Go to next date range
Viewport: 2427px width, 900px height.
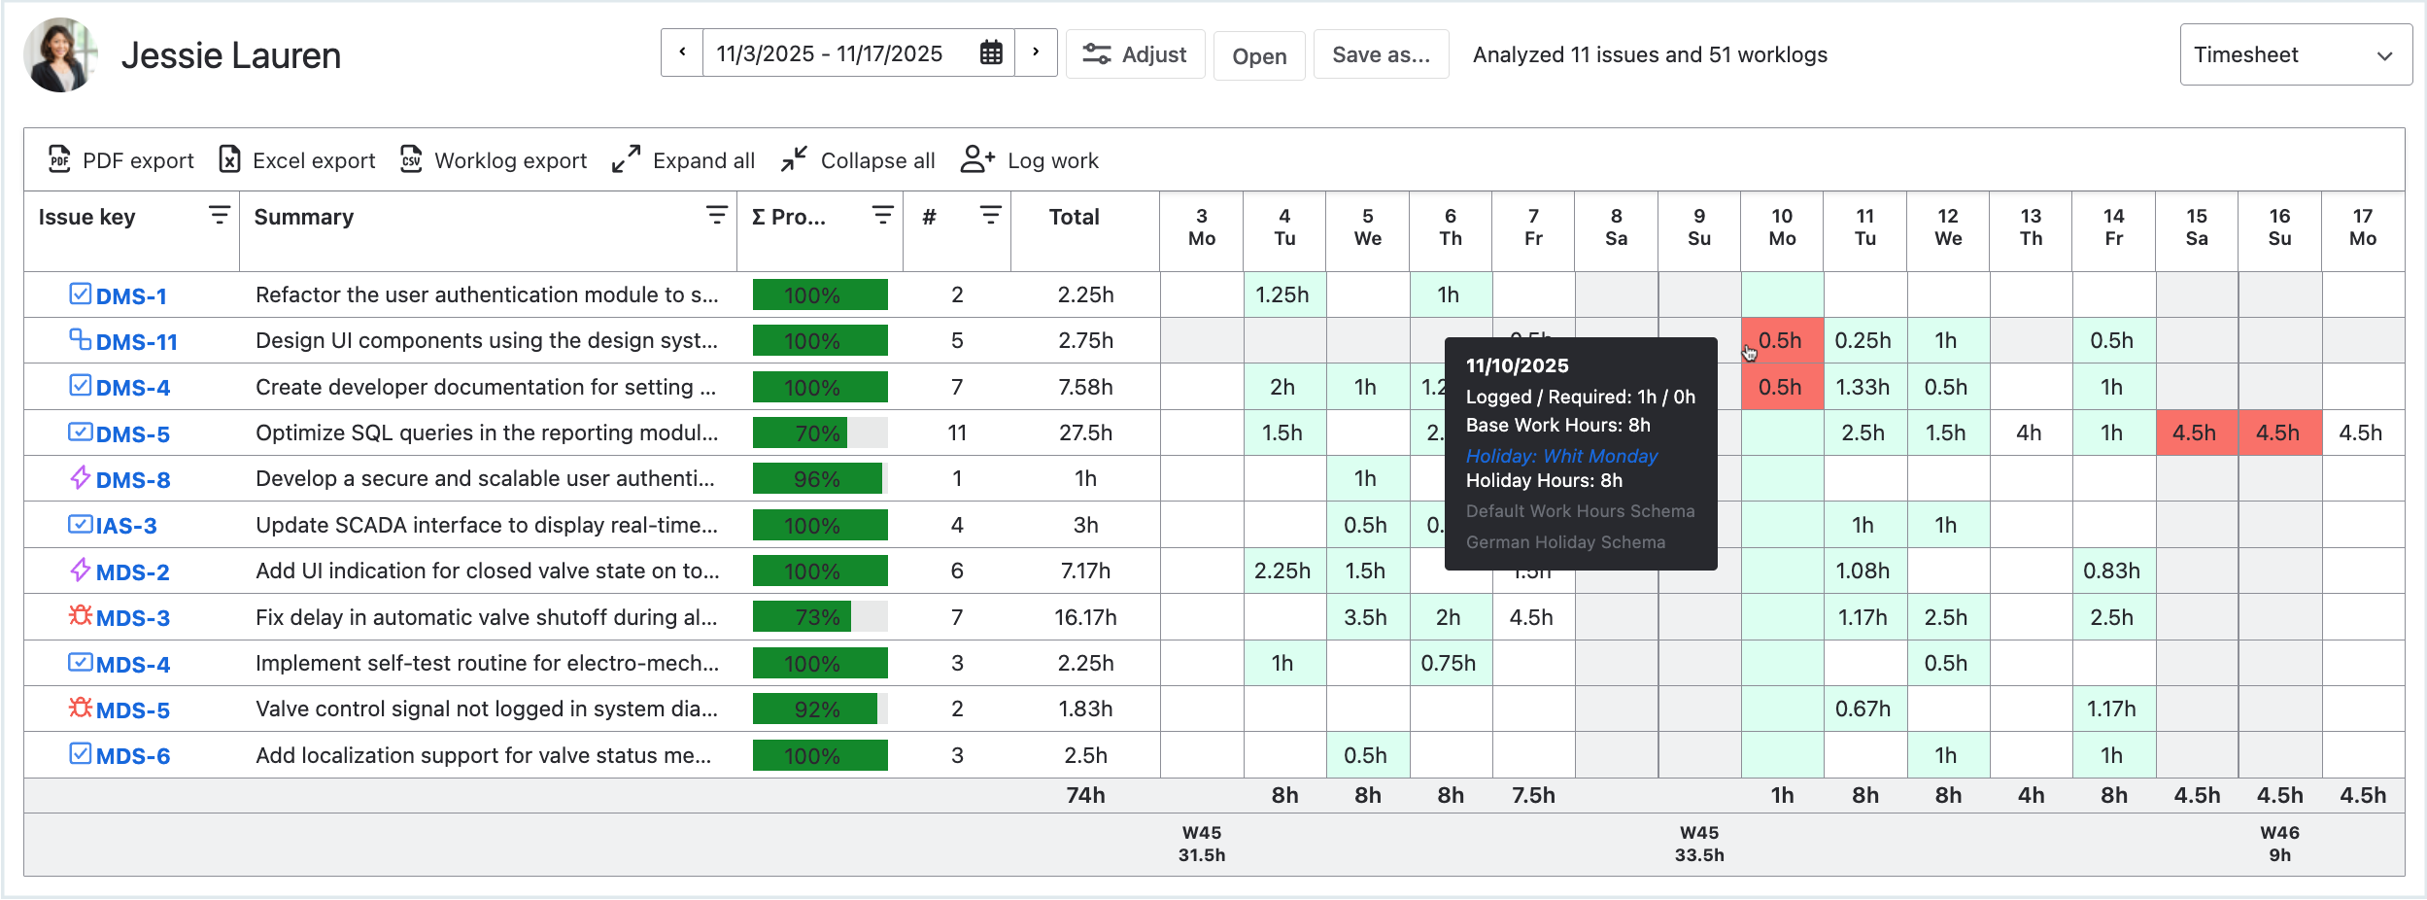(x=1036, y=53)
